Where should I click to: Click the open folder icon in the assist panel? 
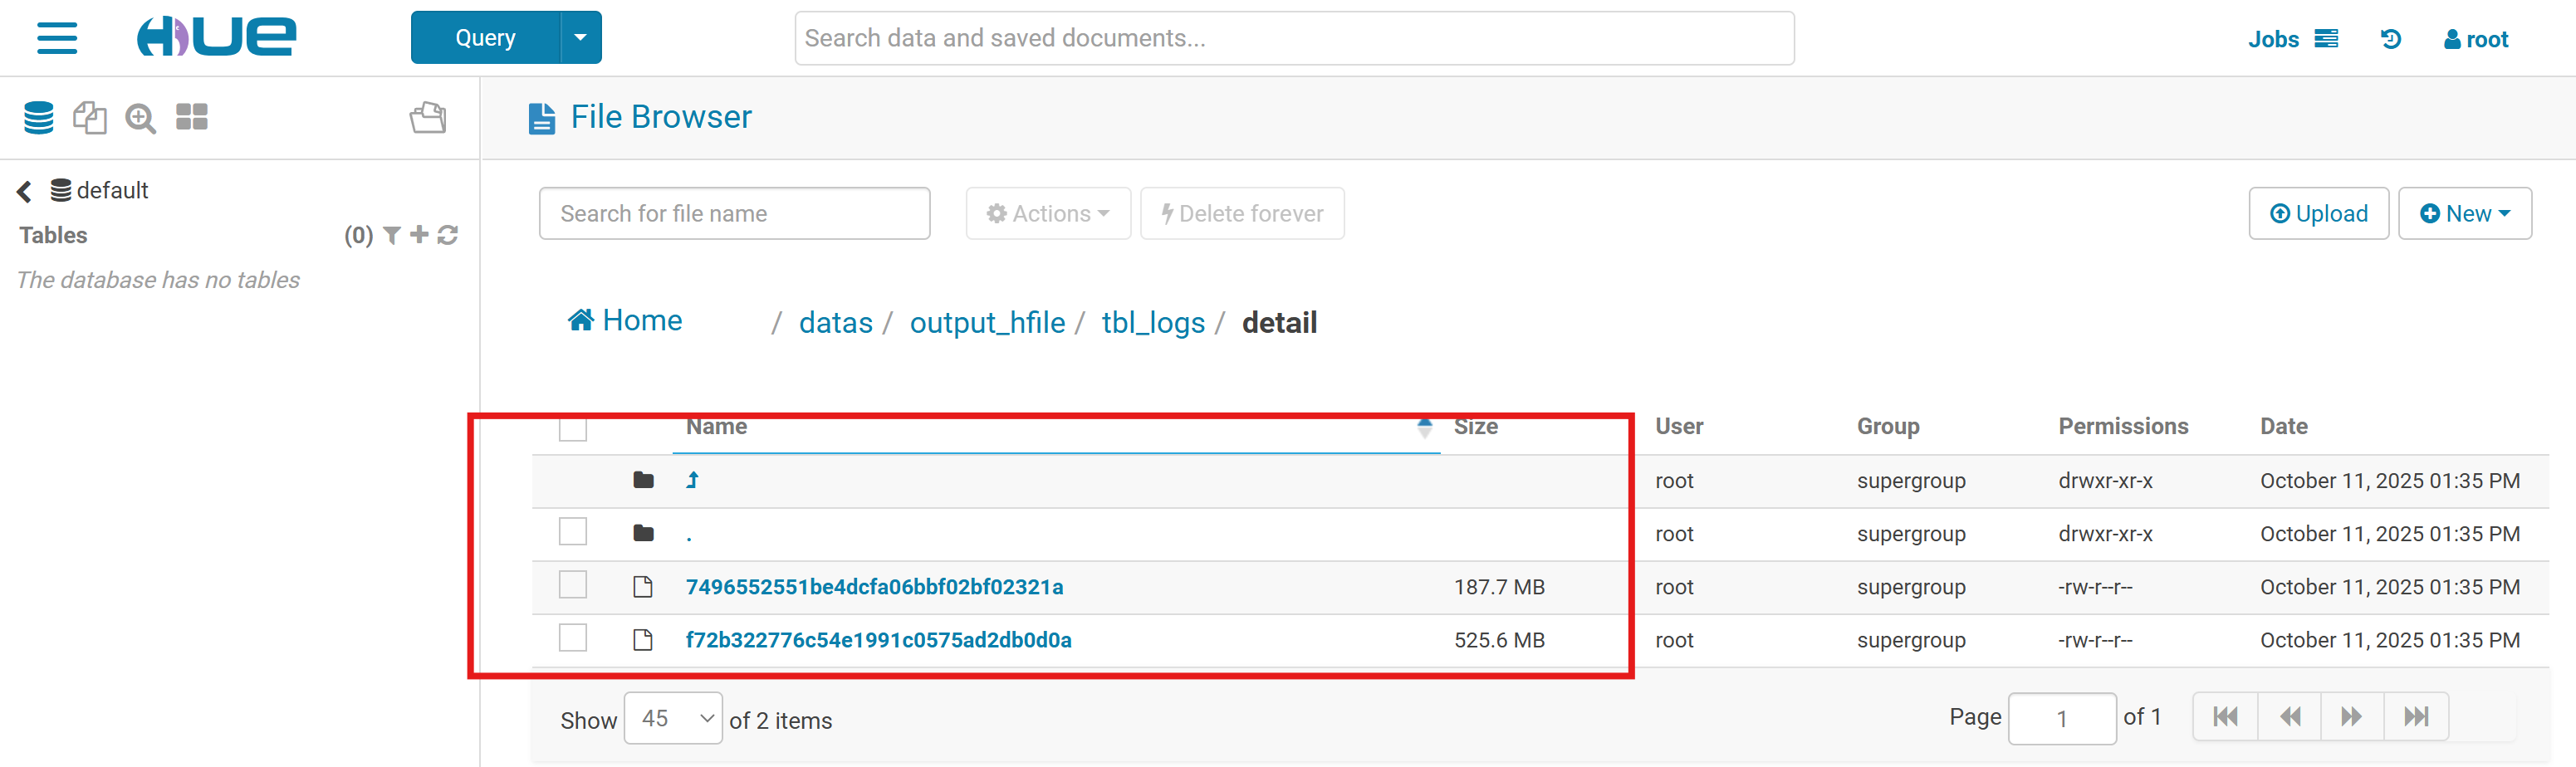[428, 117]
